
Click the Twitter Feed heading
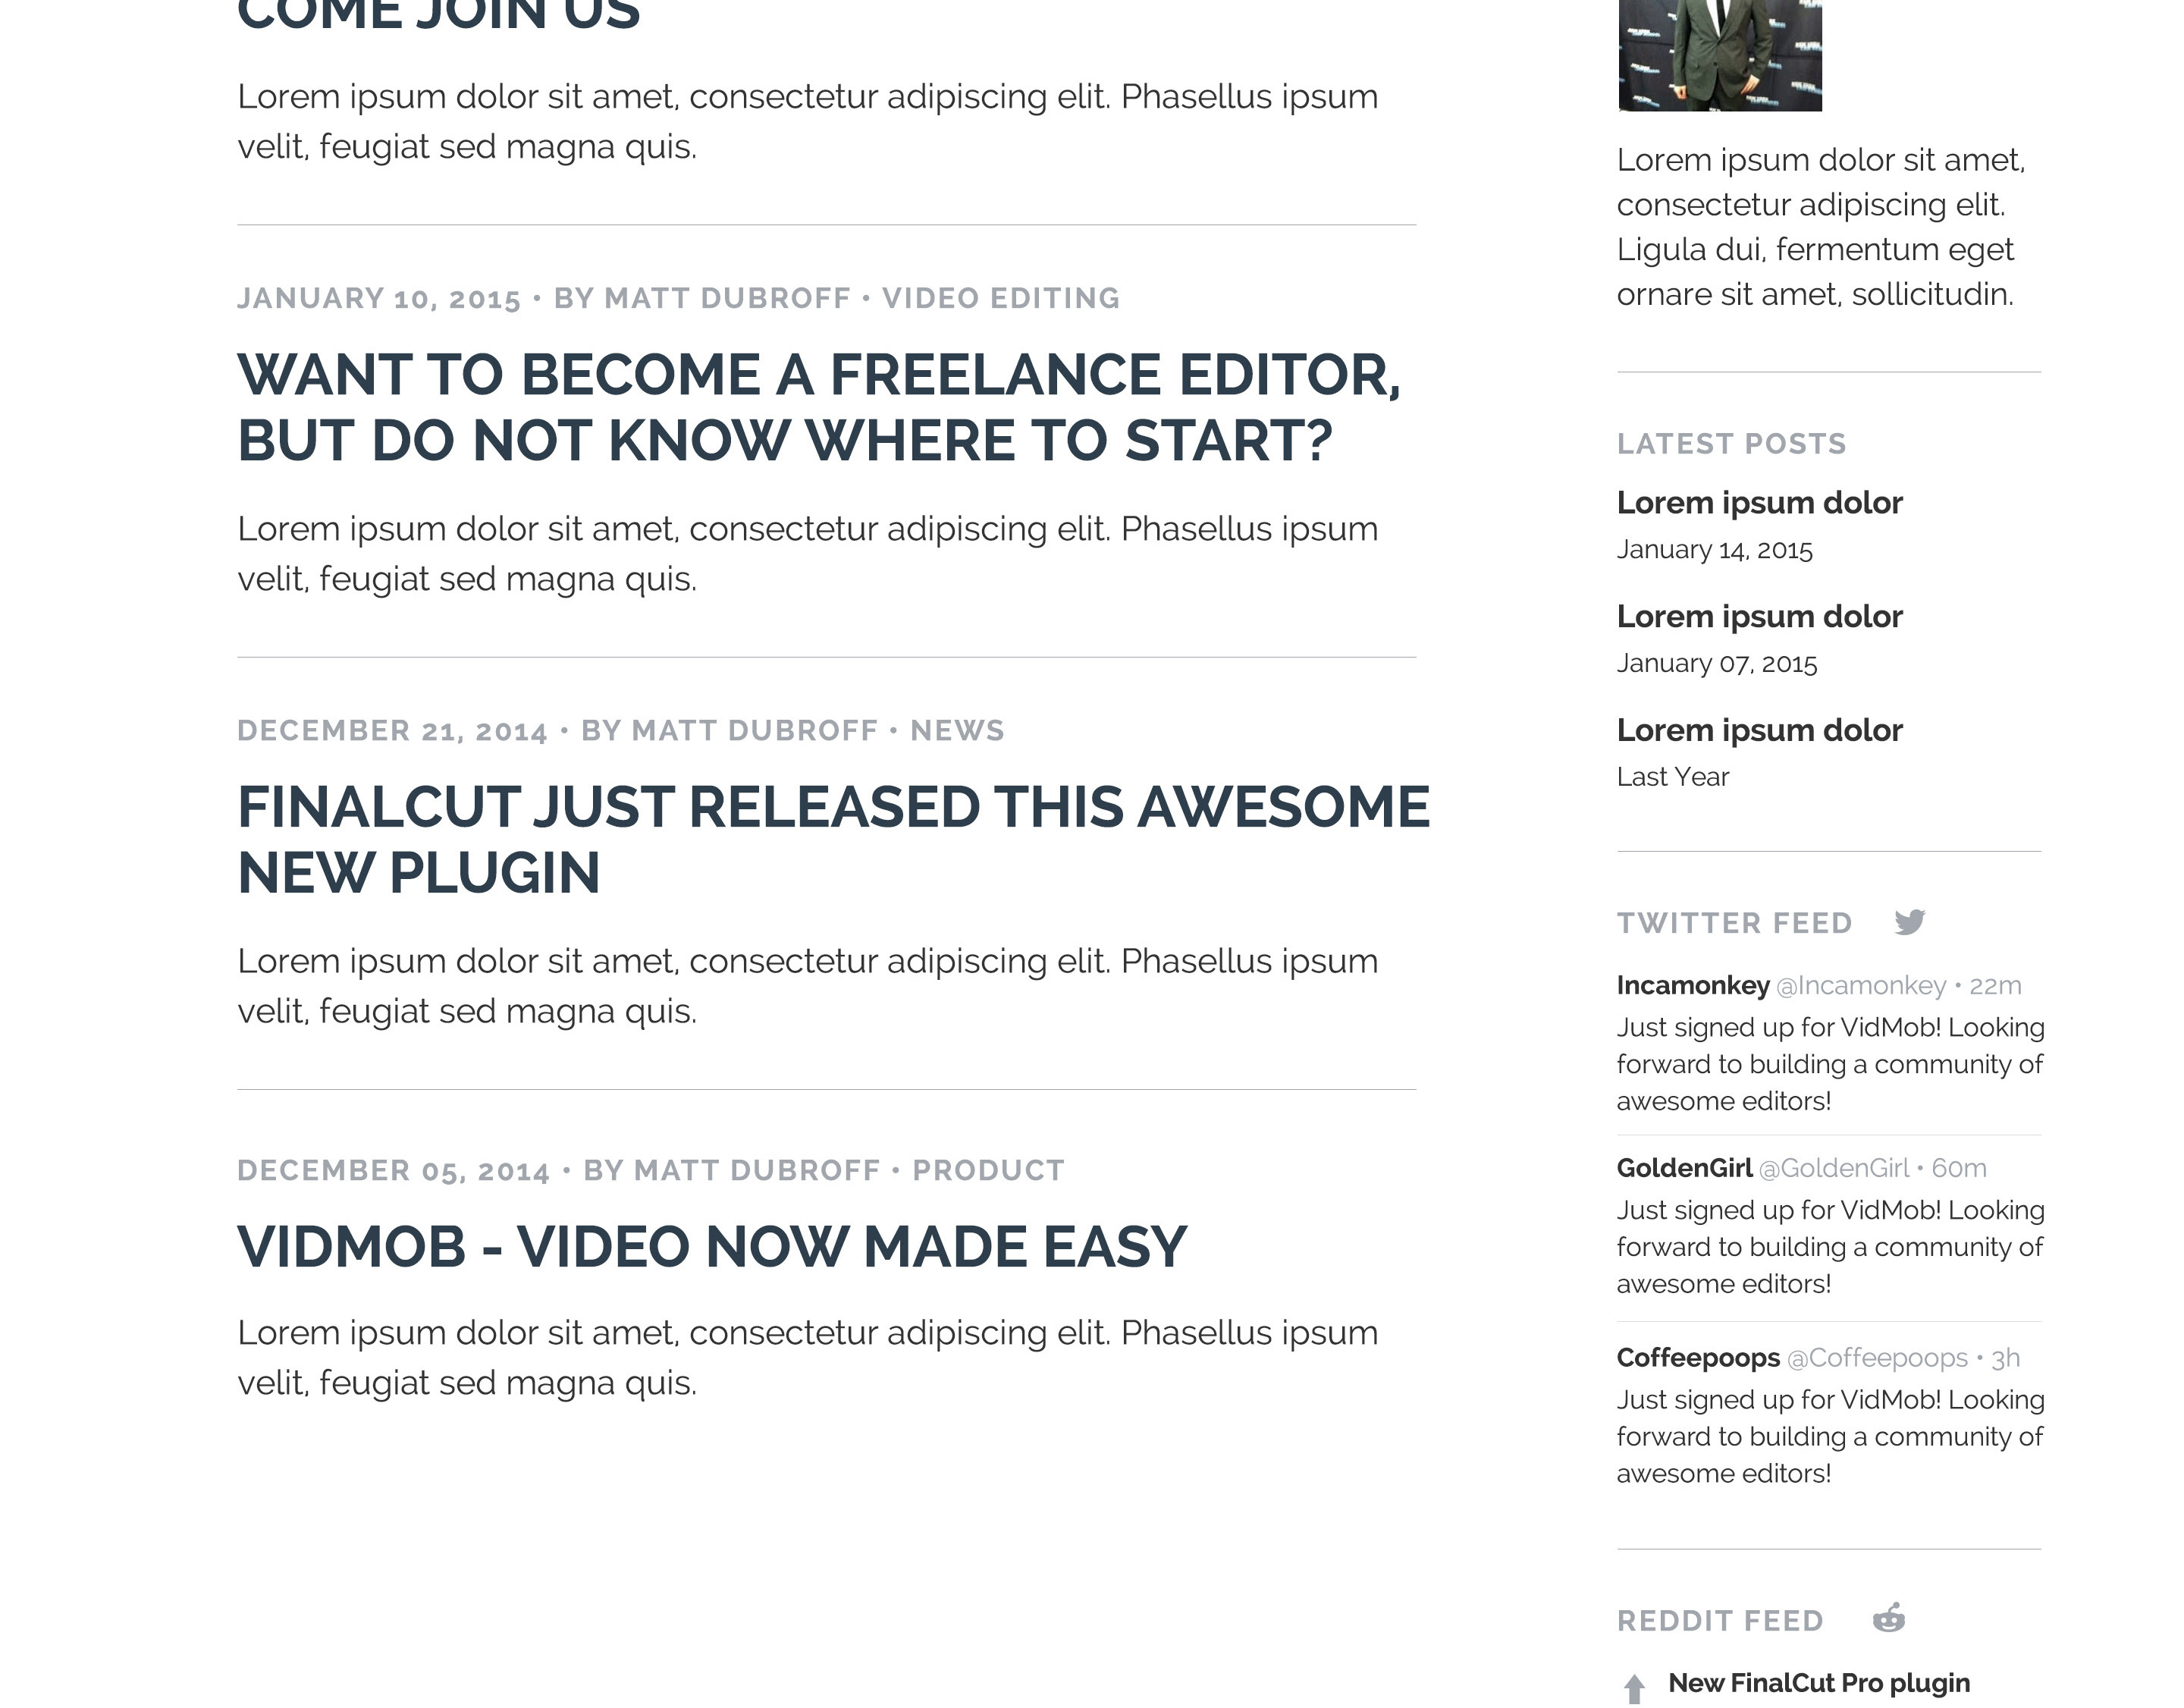[x=1734, y=922]
